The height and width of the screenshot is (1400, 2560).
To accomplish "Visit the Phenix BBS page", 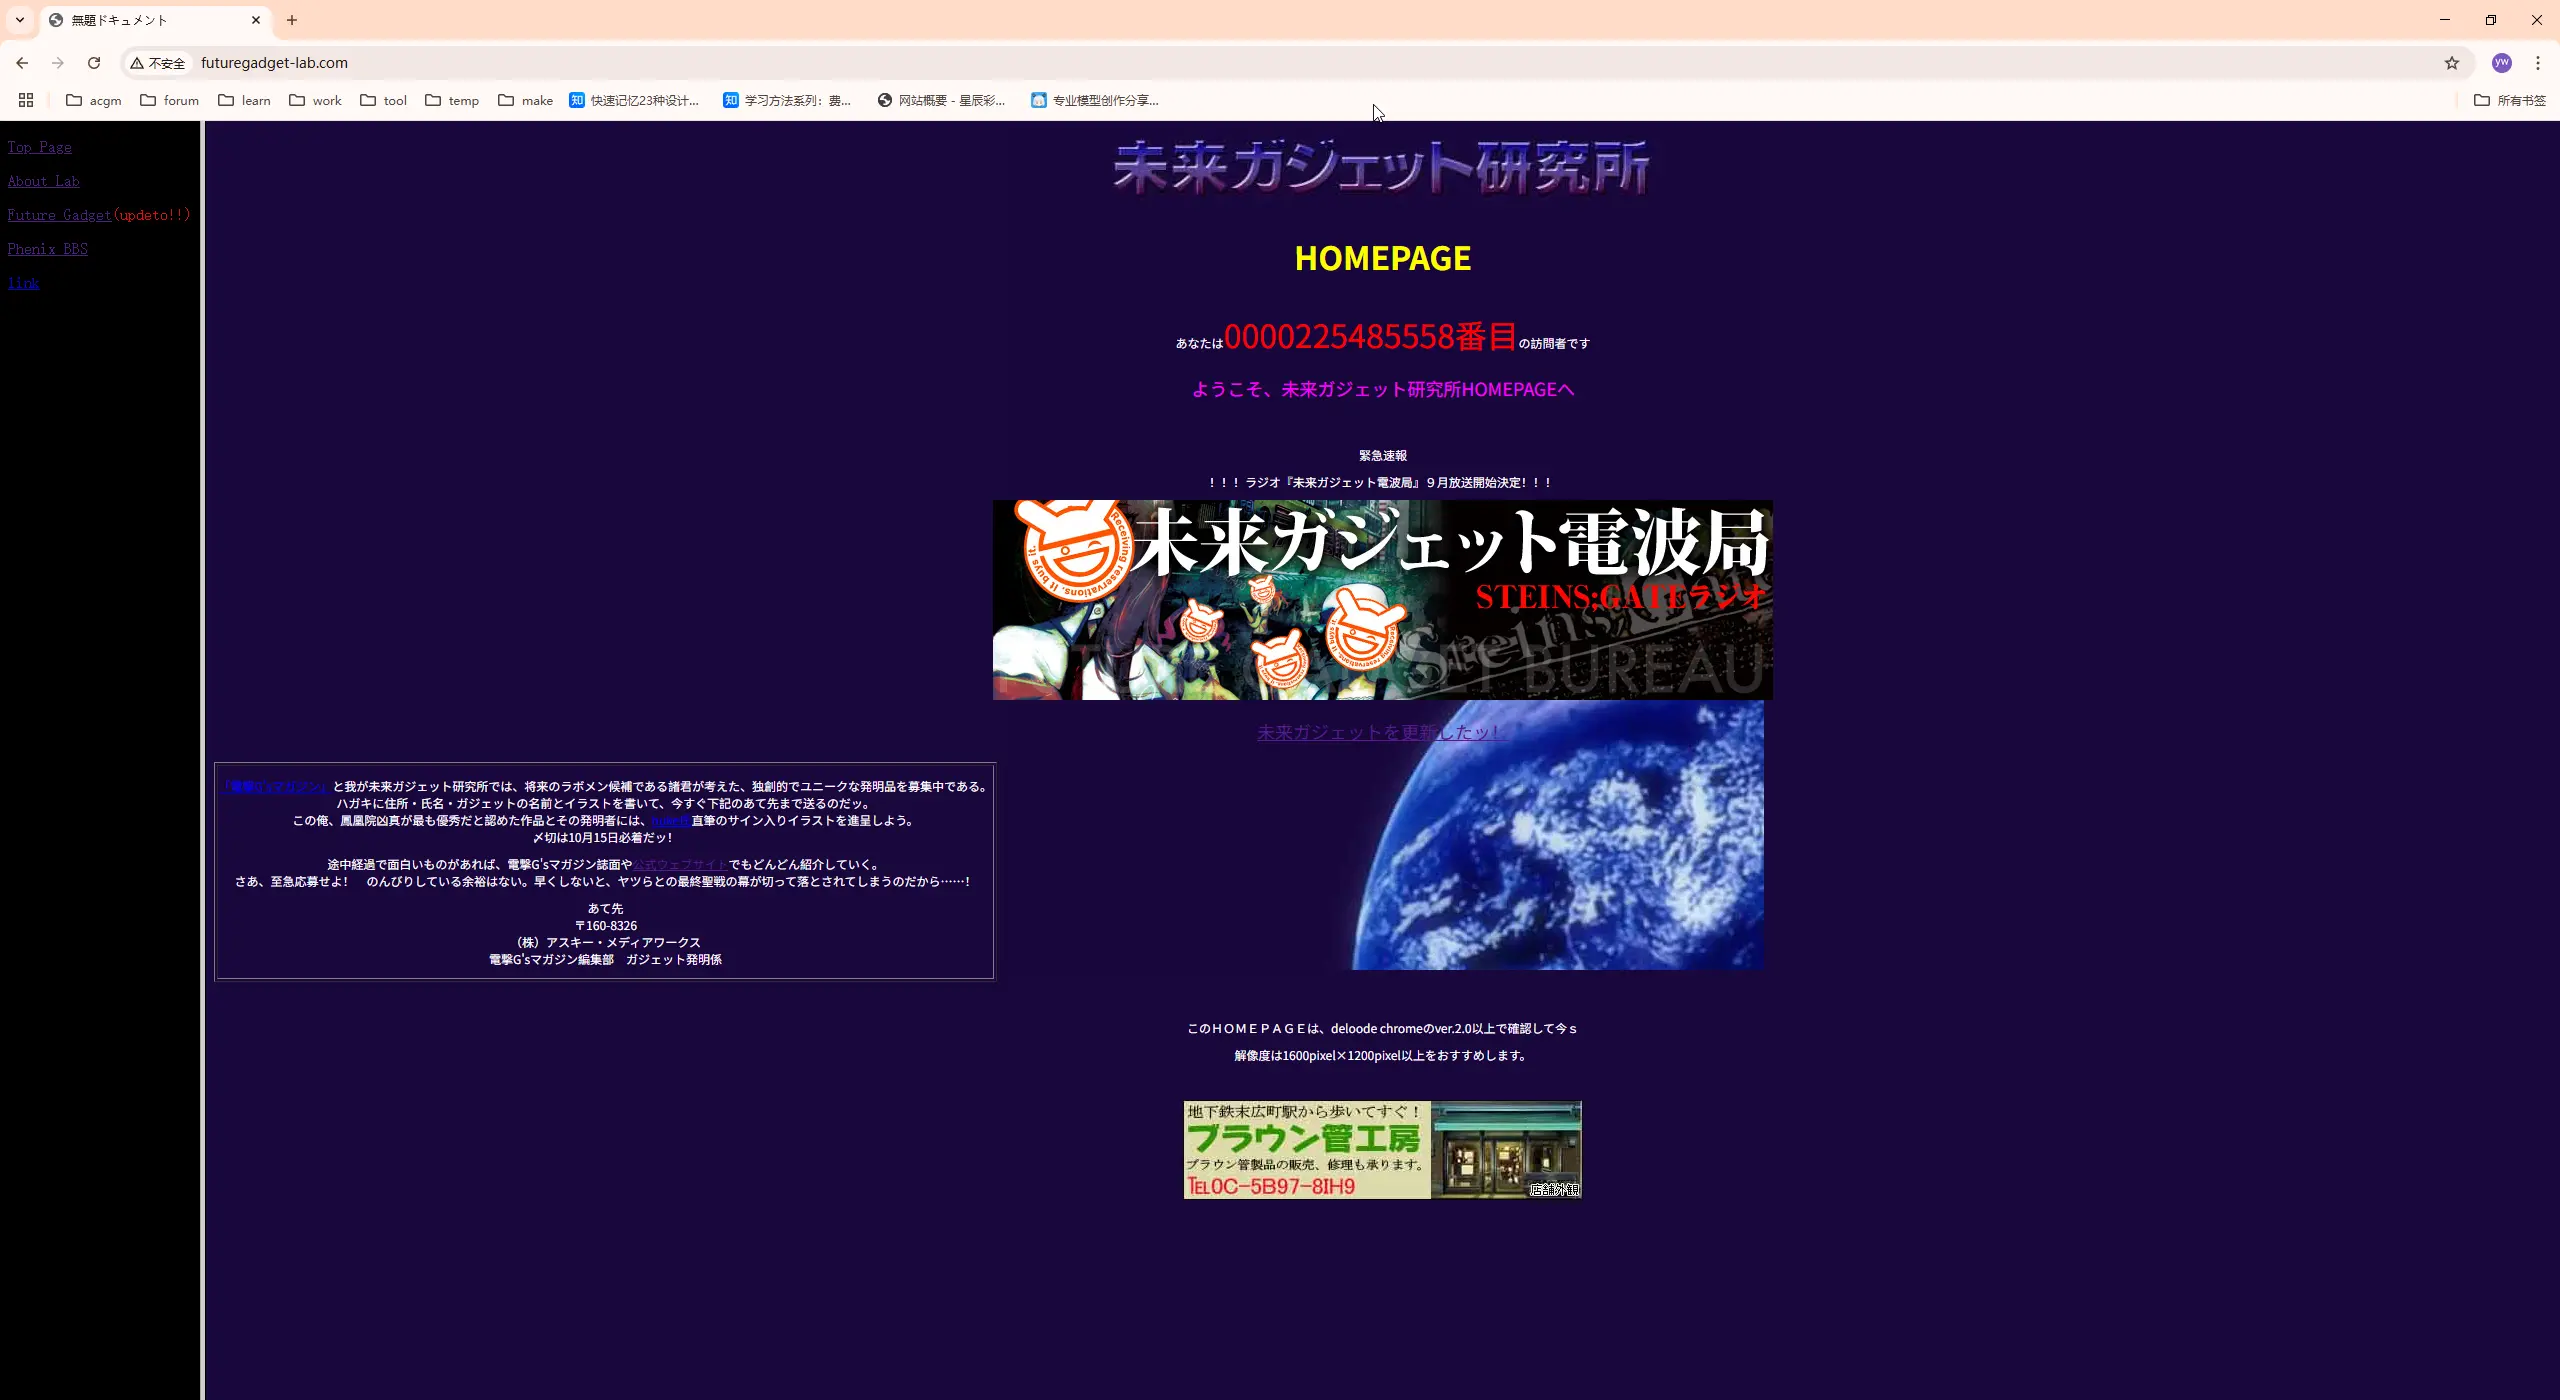I will point(48,248).
